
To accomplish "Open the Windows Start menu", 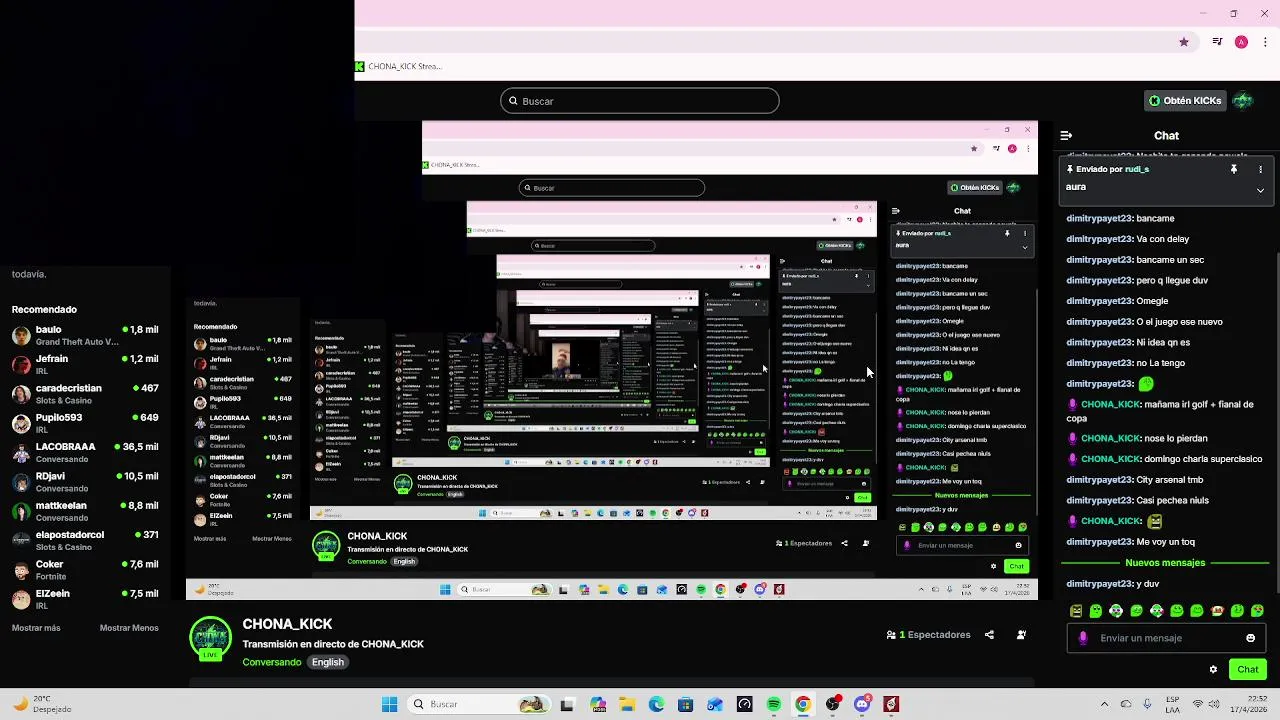I will click(x=389, y=704).
